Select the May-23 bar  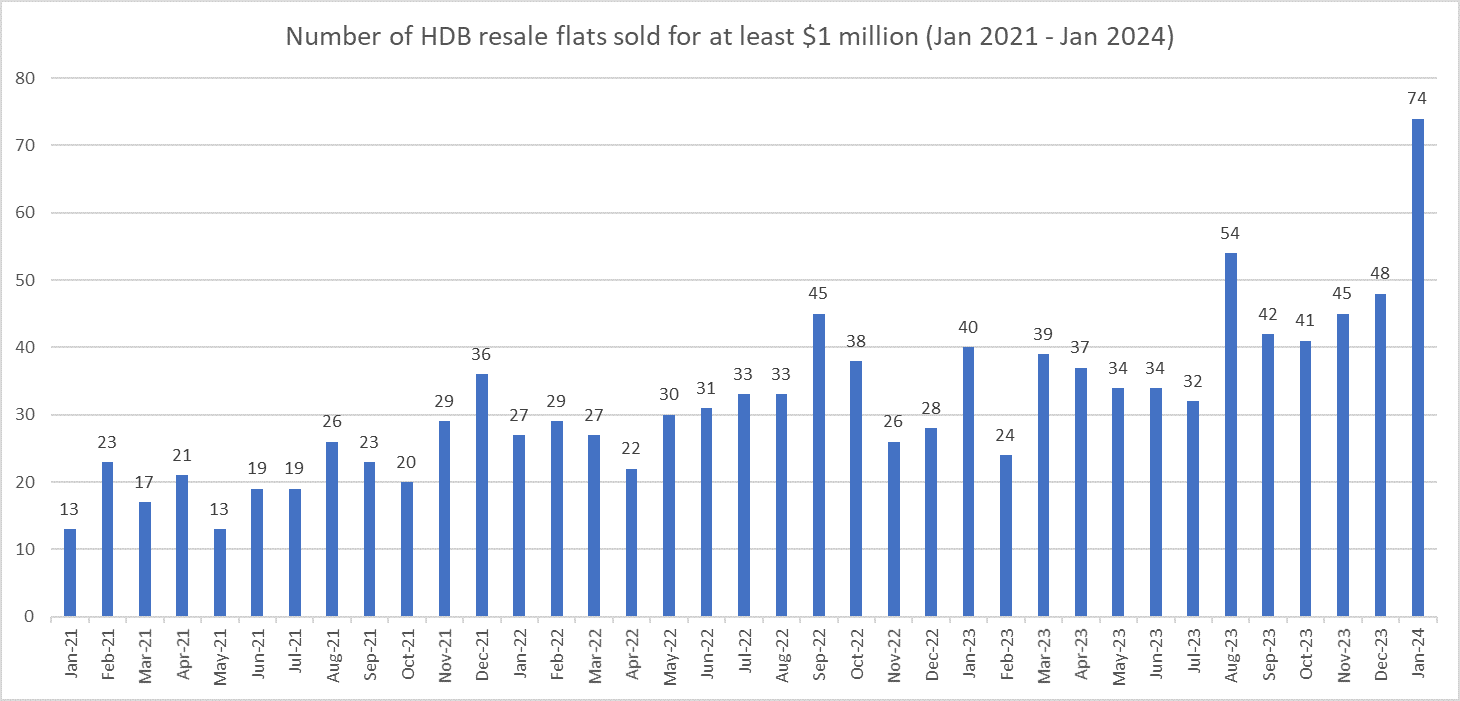click(1118, 503)
